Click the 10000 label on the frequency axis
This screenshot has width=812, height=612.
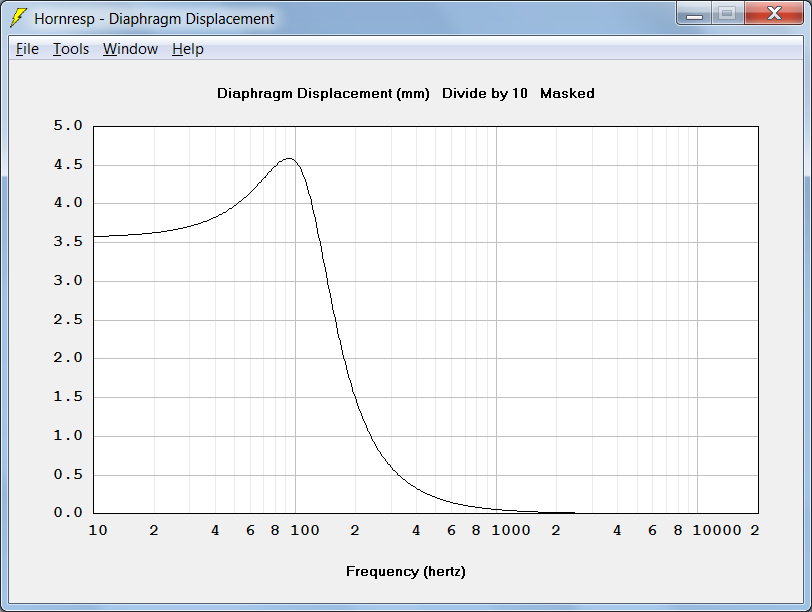pos(717,530)
